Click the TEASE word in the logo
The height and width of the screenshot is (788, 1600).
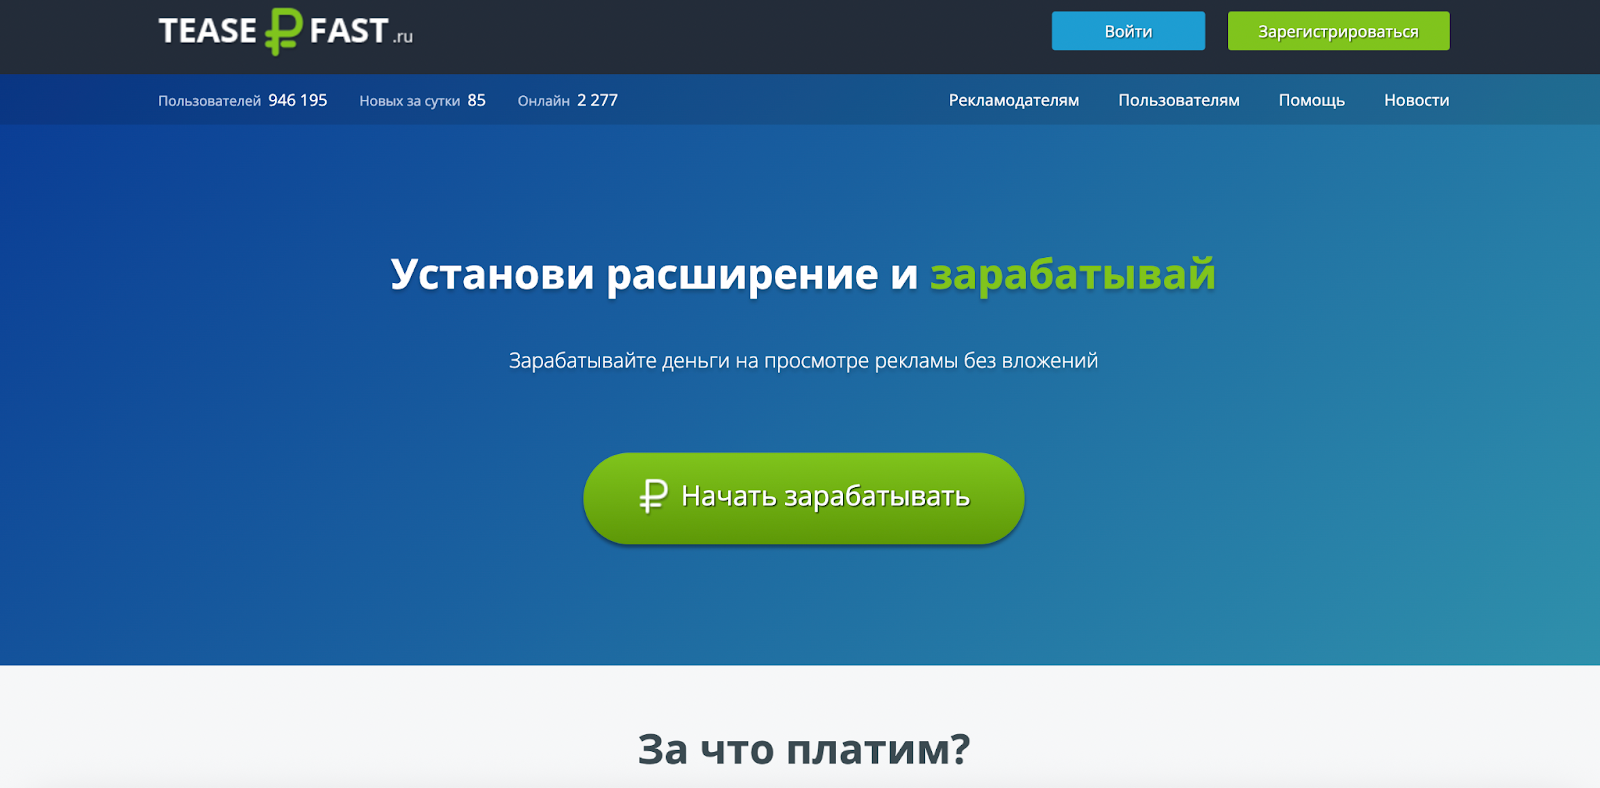point(208,31)
